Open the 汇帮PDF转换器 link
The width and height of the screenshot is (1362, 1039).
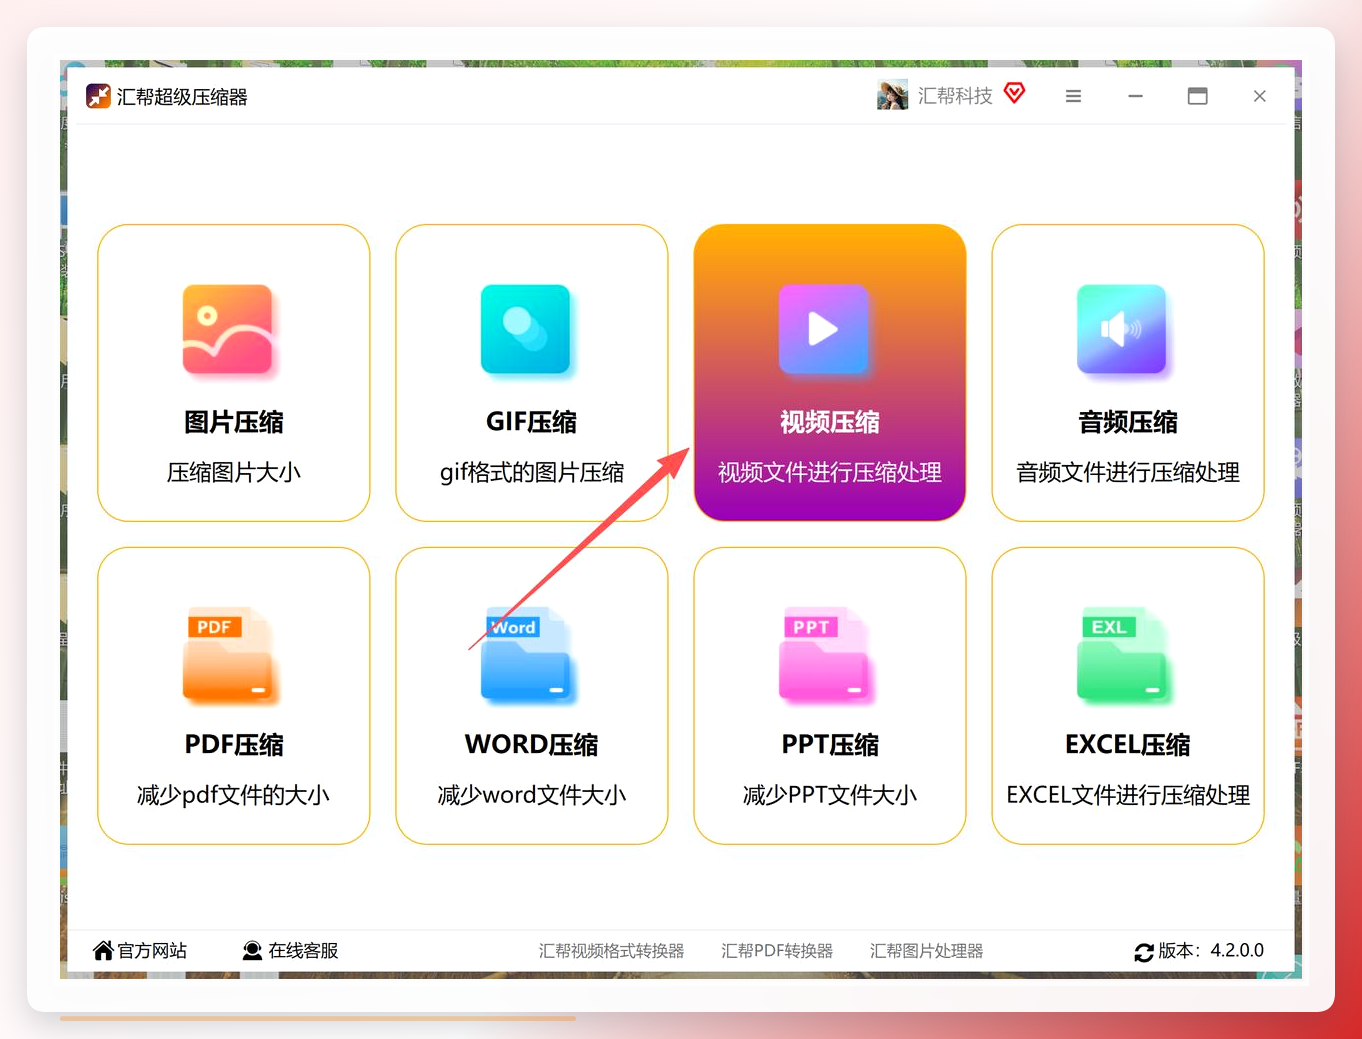777,951
